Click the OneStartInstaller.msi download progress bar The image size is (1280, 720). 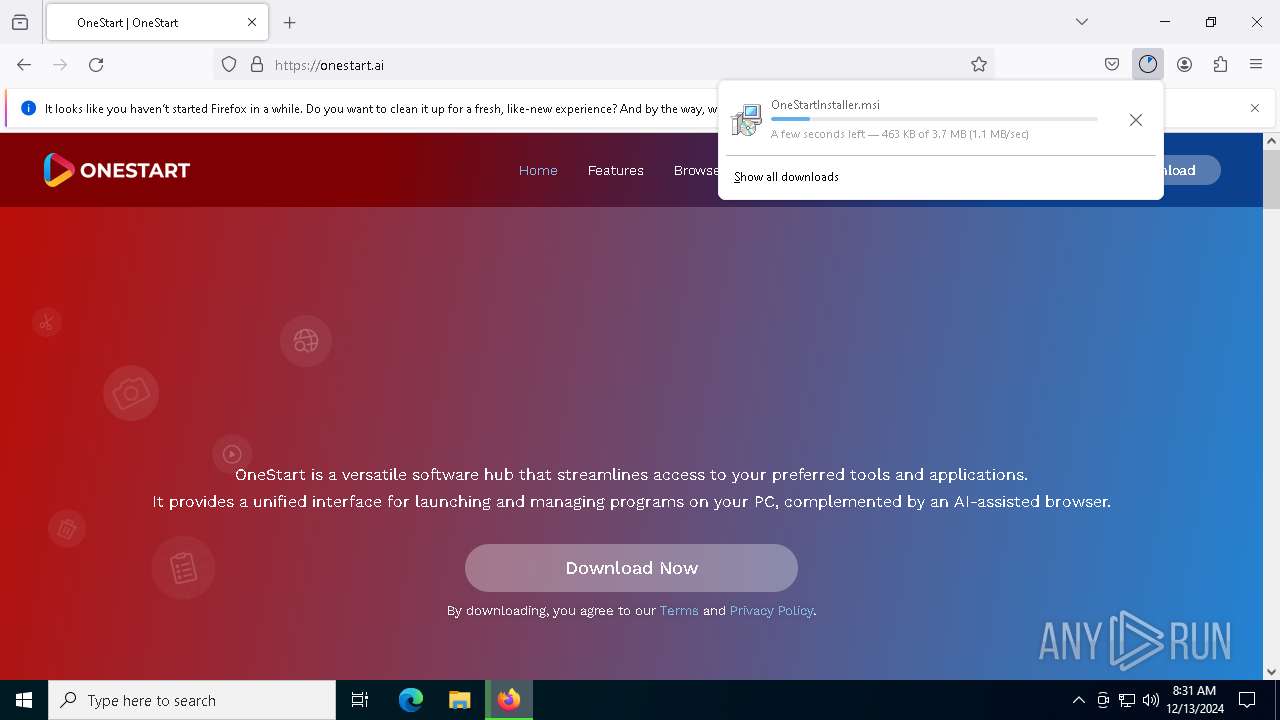coord(934,119)
